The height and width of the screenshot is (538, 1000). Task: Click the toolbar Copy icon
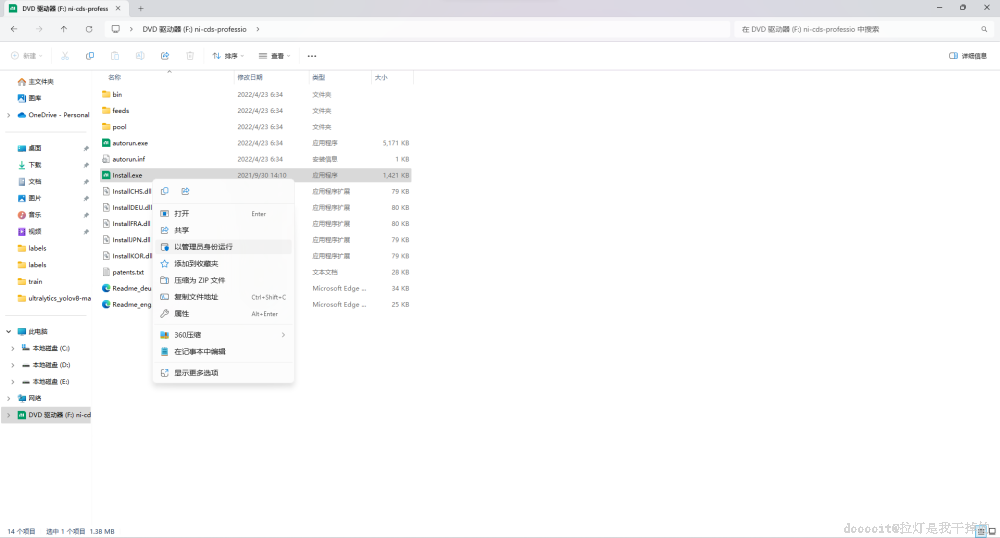tap(90, 56)
